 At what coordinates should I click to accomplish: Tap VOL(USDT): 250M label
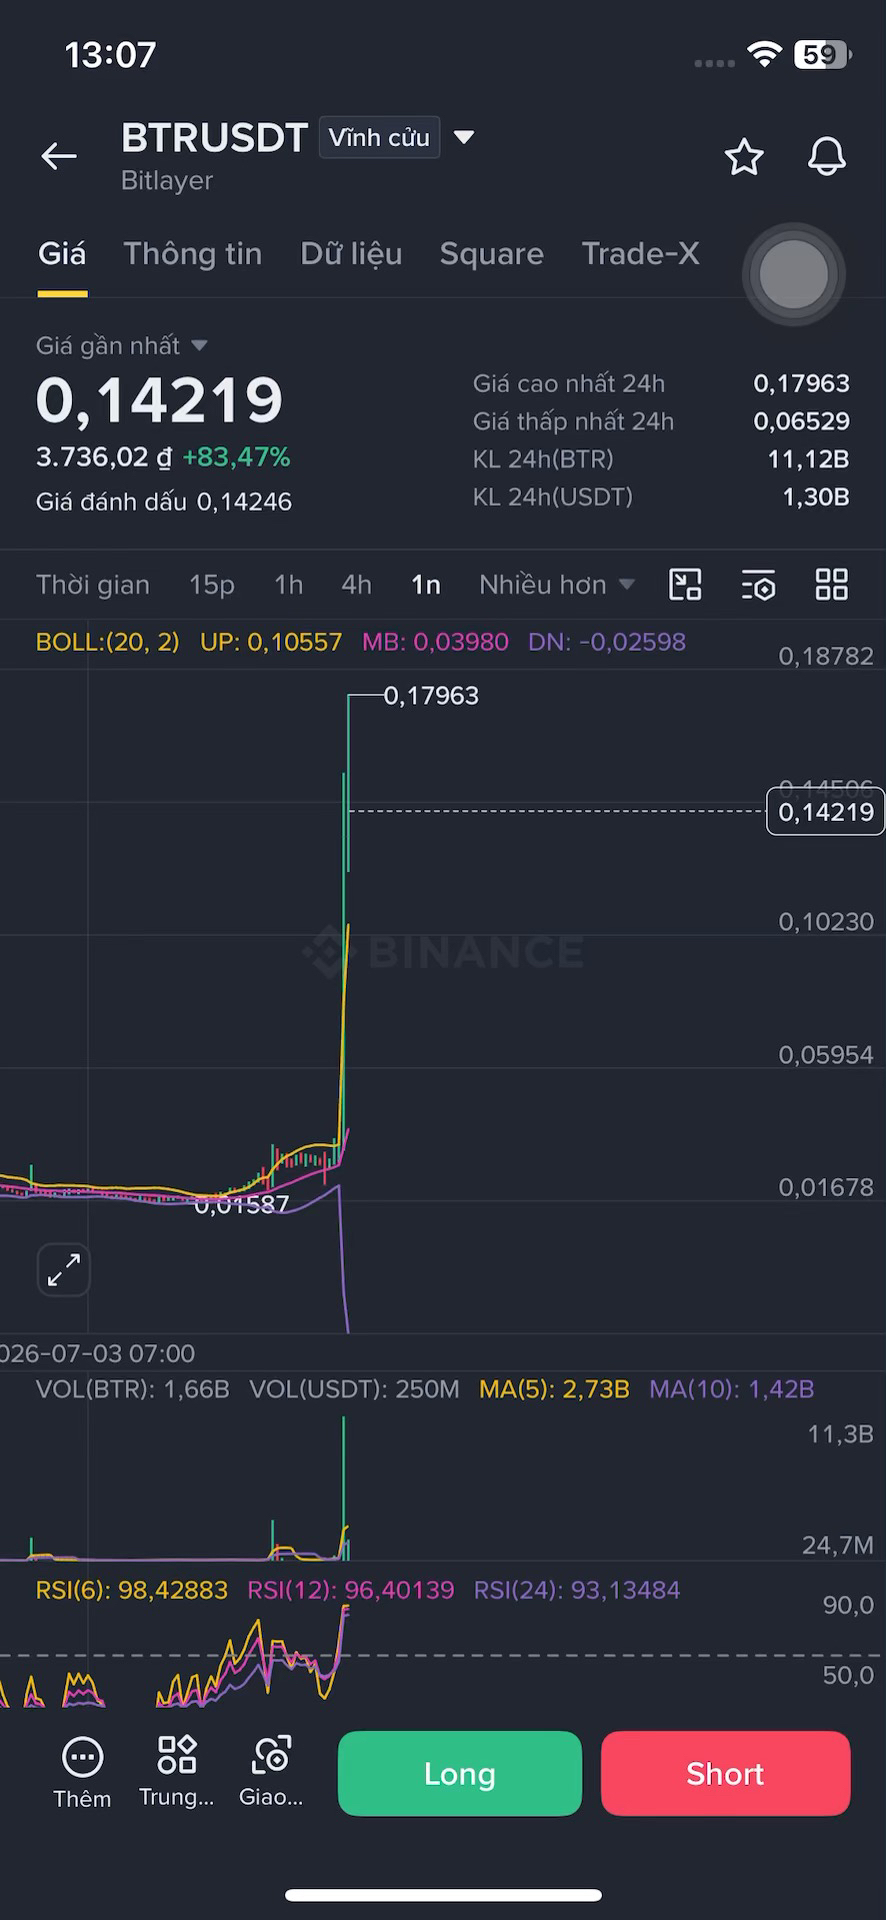(x=355, y=1389)
